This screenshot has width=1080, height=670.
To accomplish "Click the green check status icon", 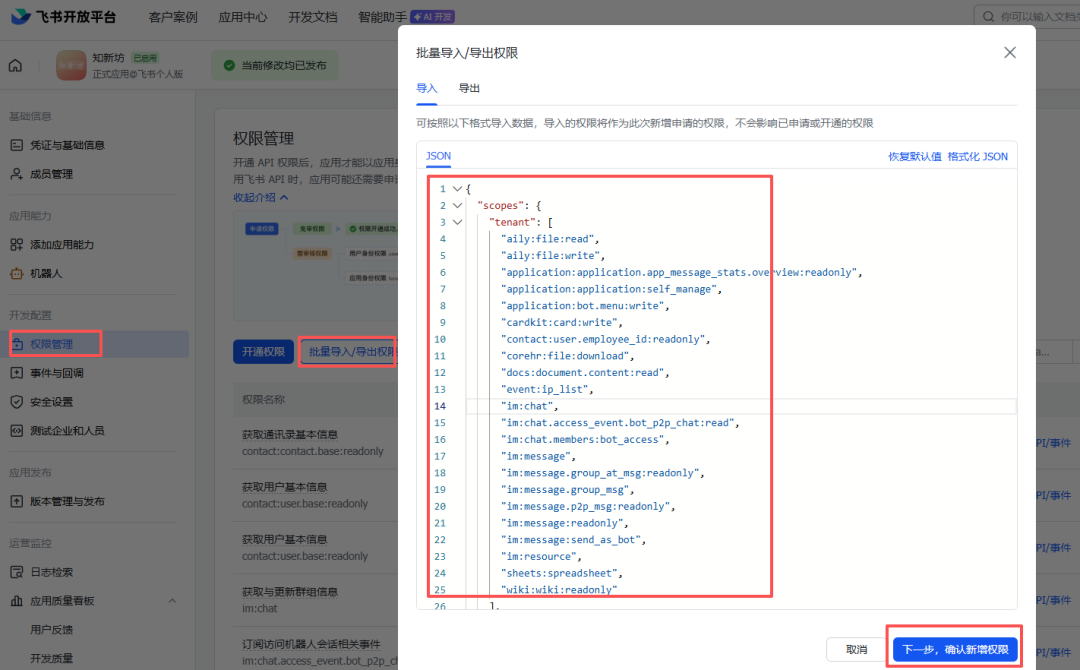I will [229, 65].
